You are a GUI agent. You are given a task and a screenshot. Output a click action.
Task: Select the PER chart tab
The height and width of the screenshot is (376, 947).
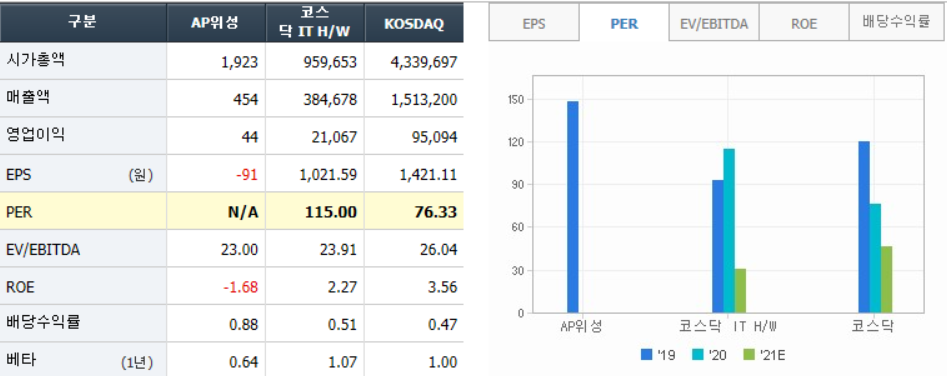(624, 24)
